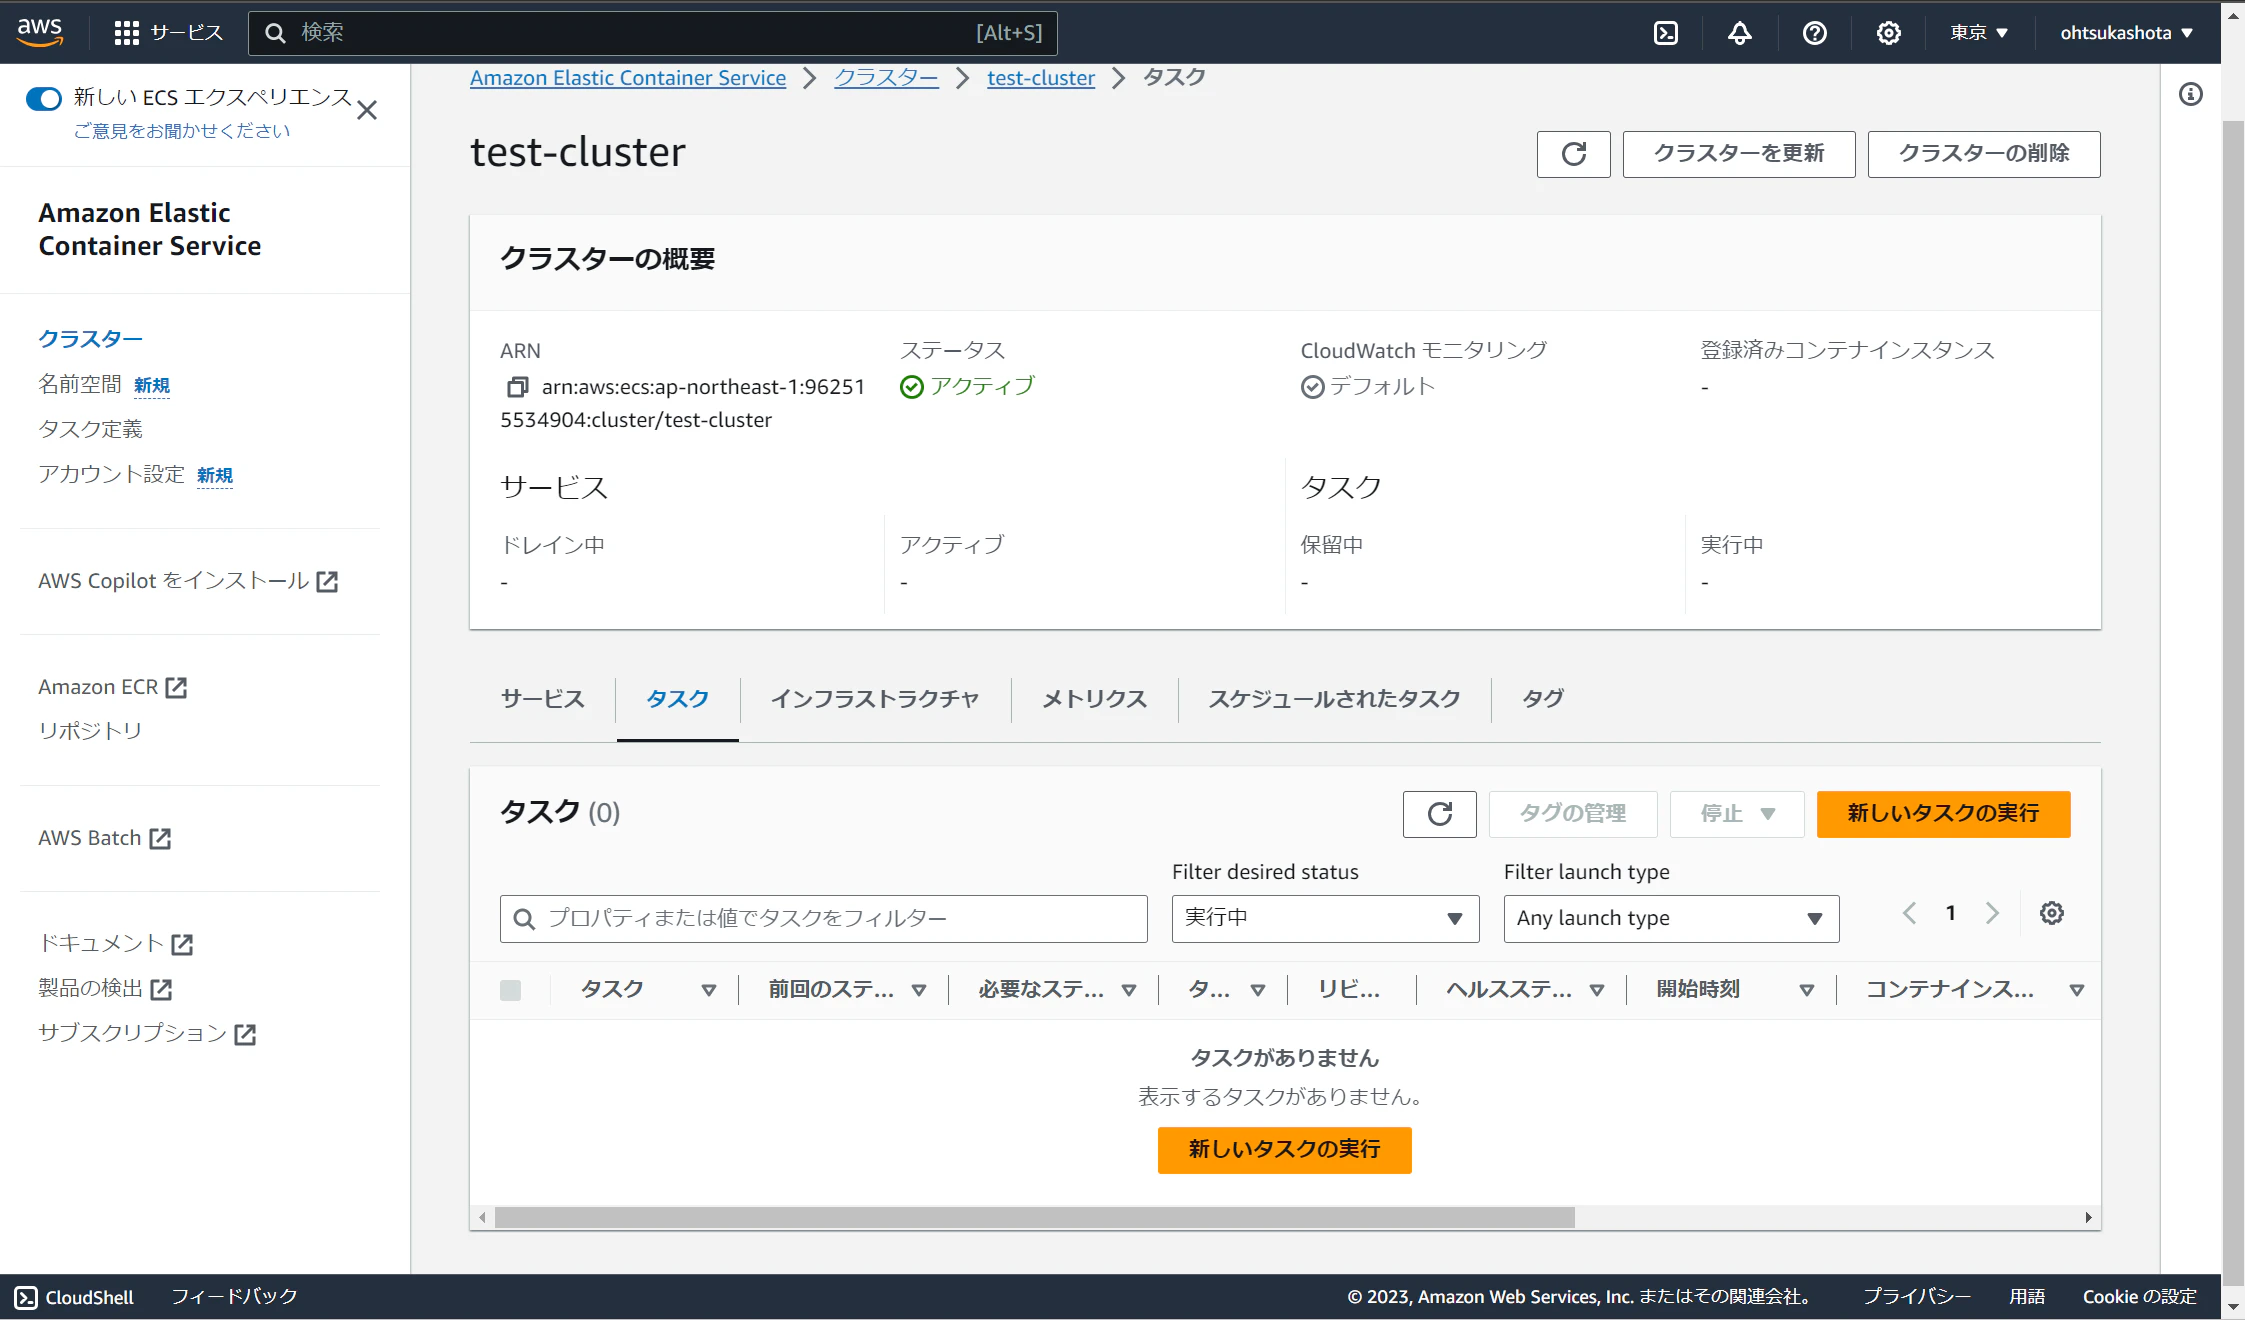
Task: Switch to the タスク tab
Action: pos(678,699)
